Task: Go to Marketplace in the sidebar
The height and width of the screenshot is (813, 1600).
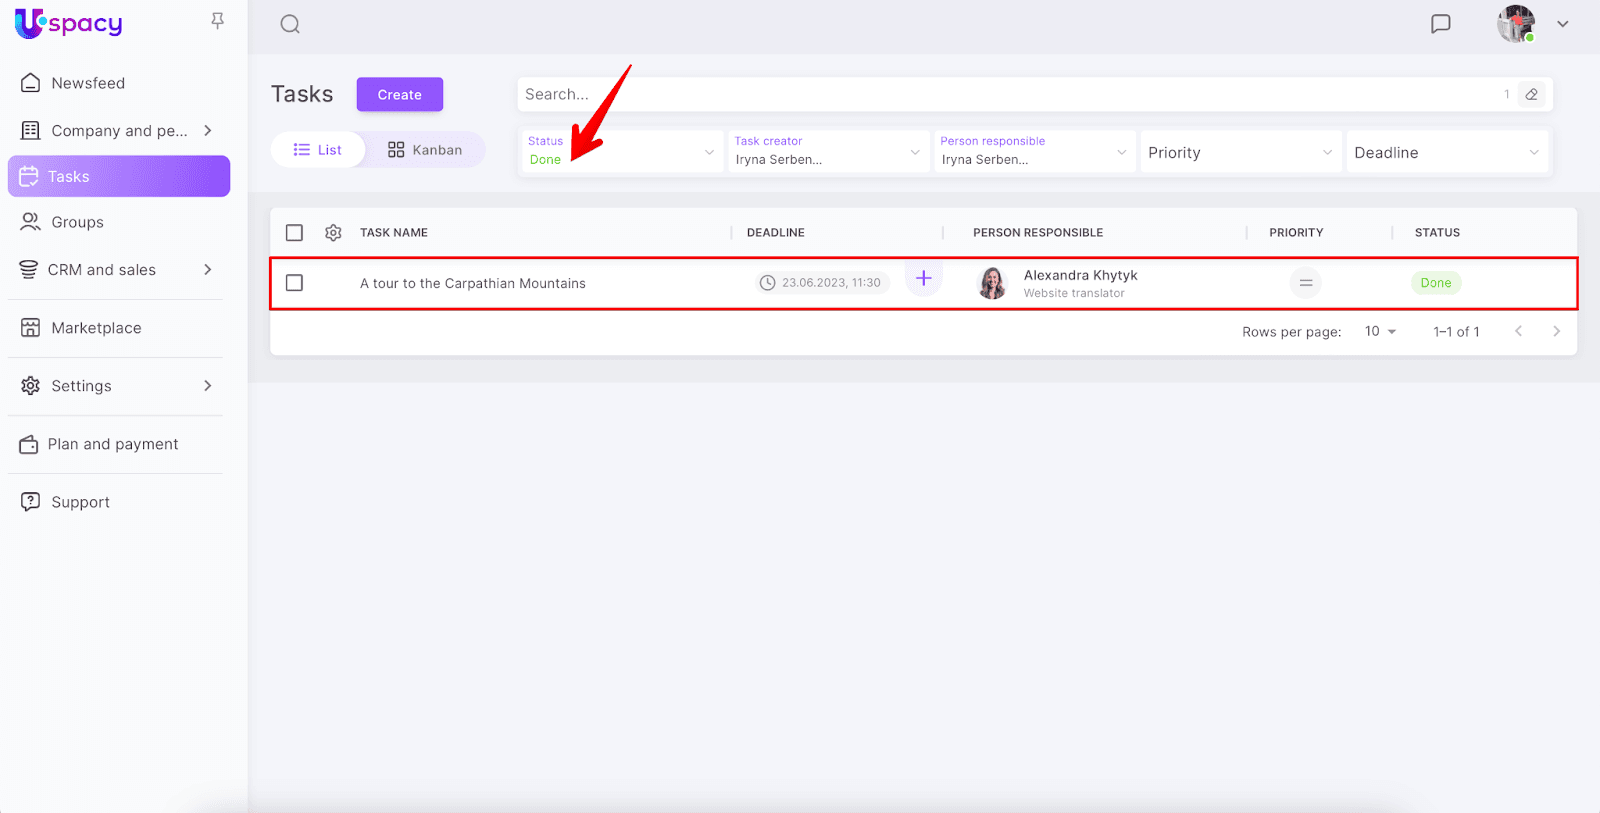Action: pyautogui.click(x=96, y=328)
